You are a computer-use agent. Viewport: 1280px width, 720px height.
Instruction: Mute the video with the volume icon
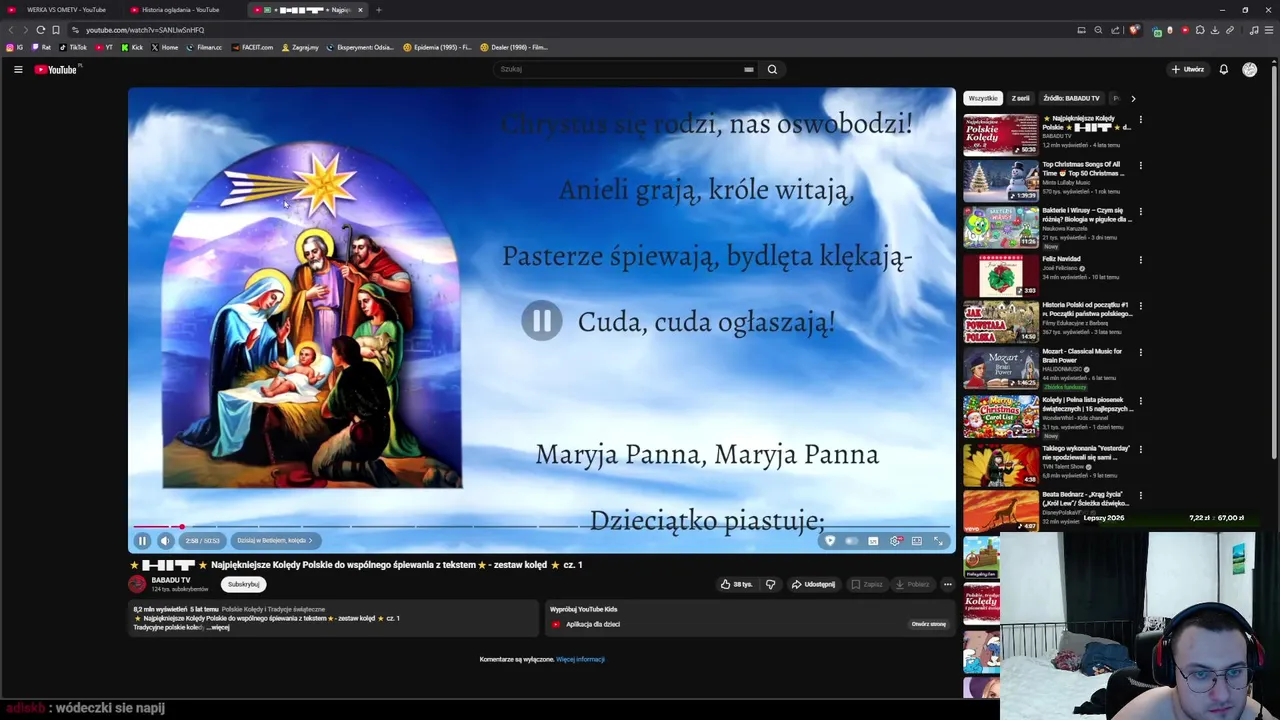166,541
